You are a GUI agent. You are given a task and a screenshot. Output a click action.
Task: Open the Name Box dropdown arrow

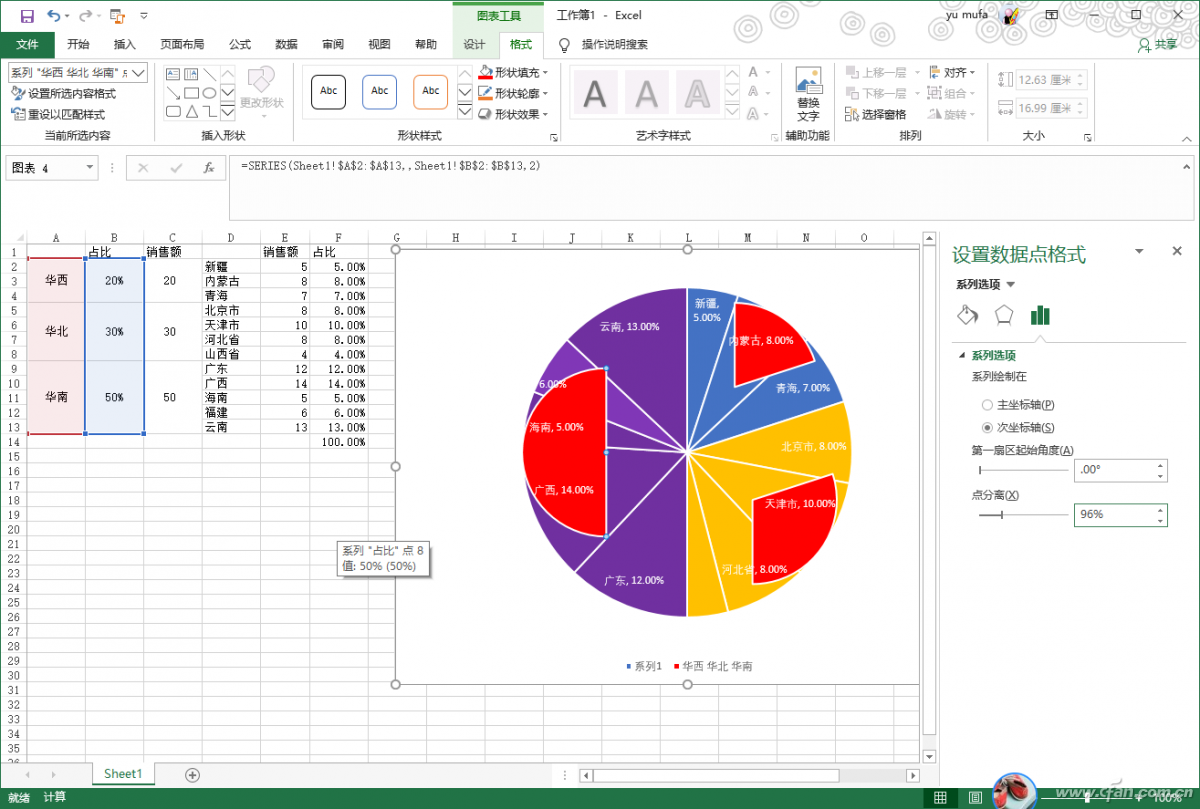tap(90, 168)
